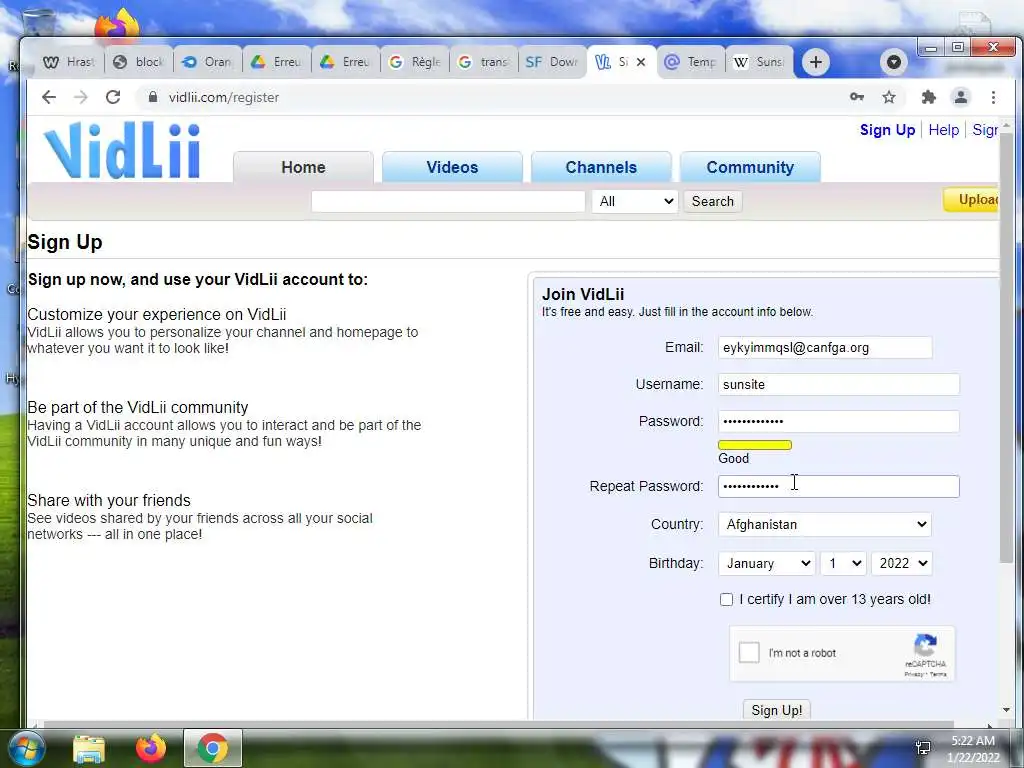Open File Explorer from the taskbar
This screenshot has height=768, width=1024.
pos(89,748)
